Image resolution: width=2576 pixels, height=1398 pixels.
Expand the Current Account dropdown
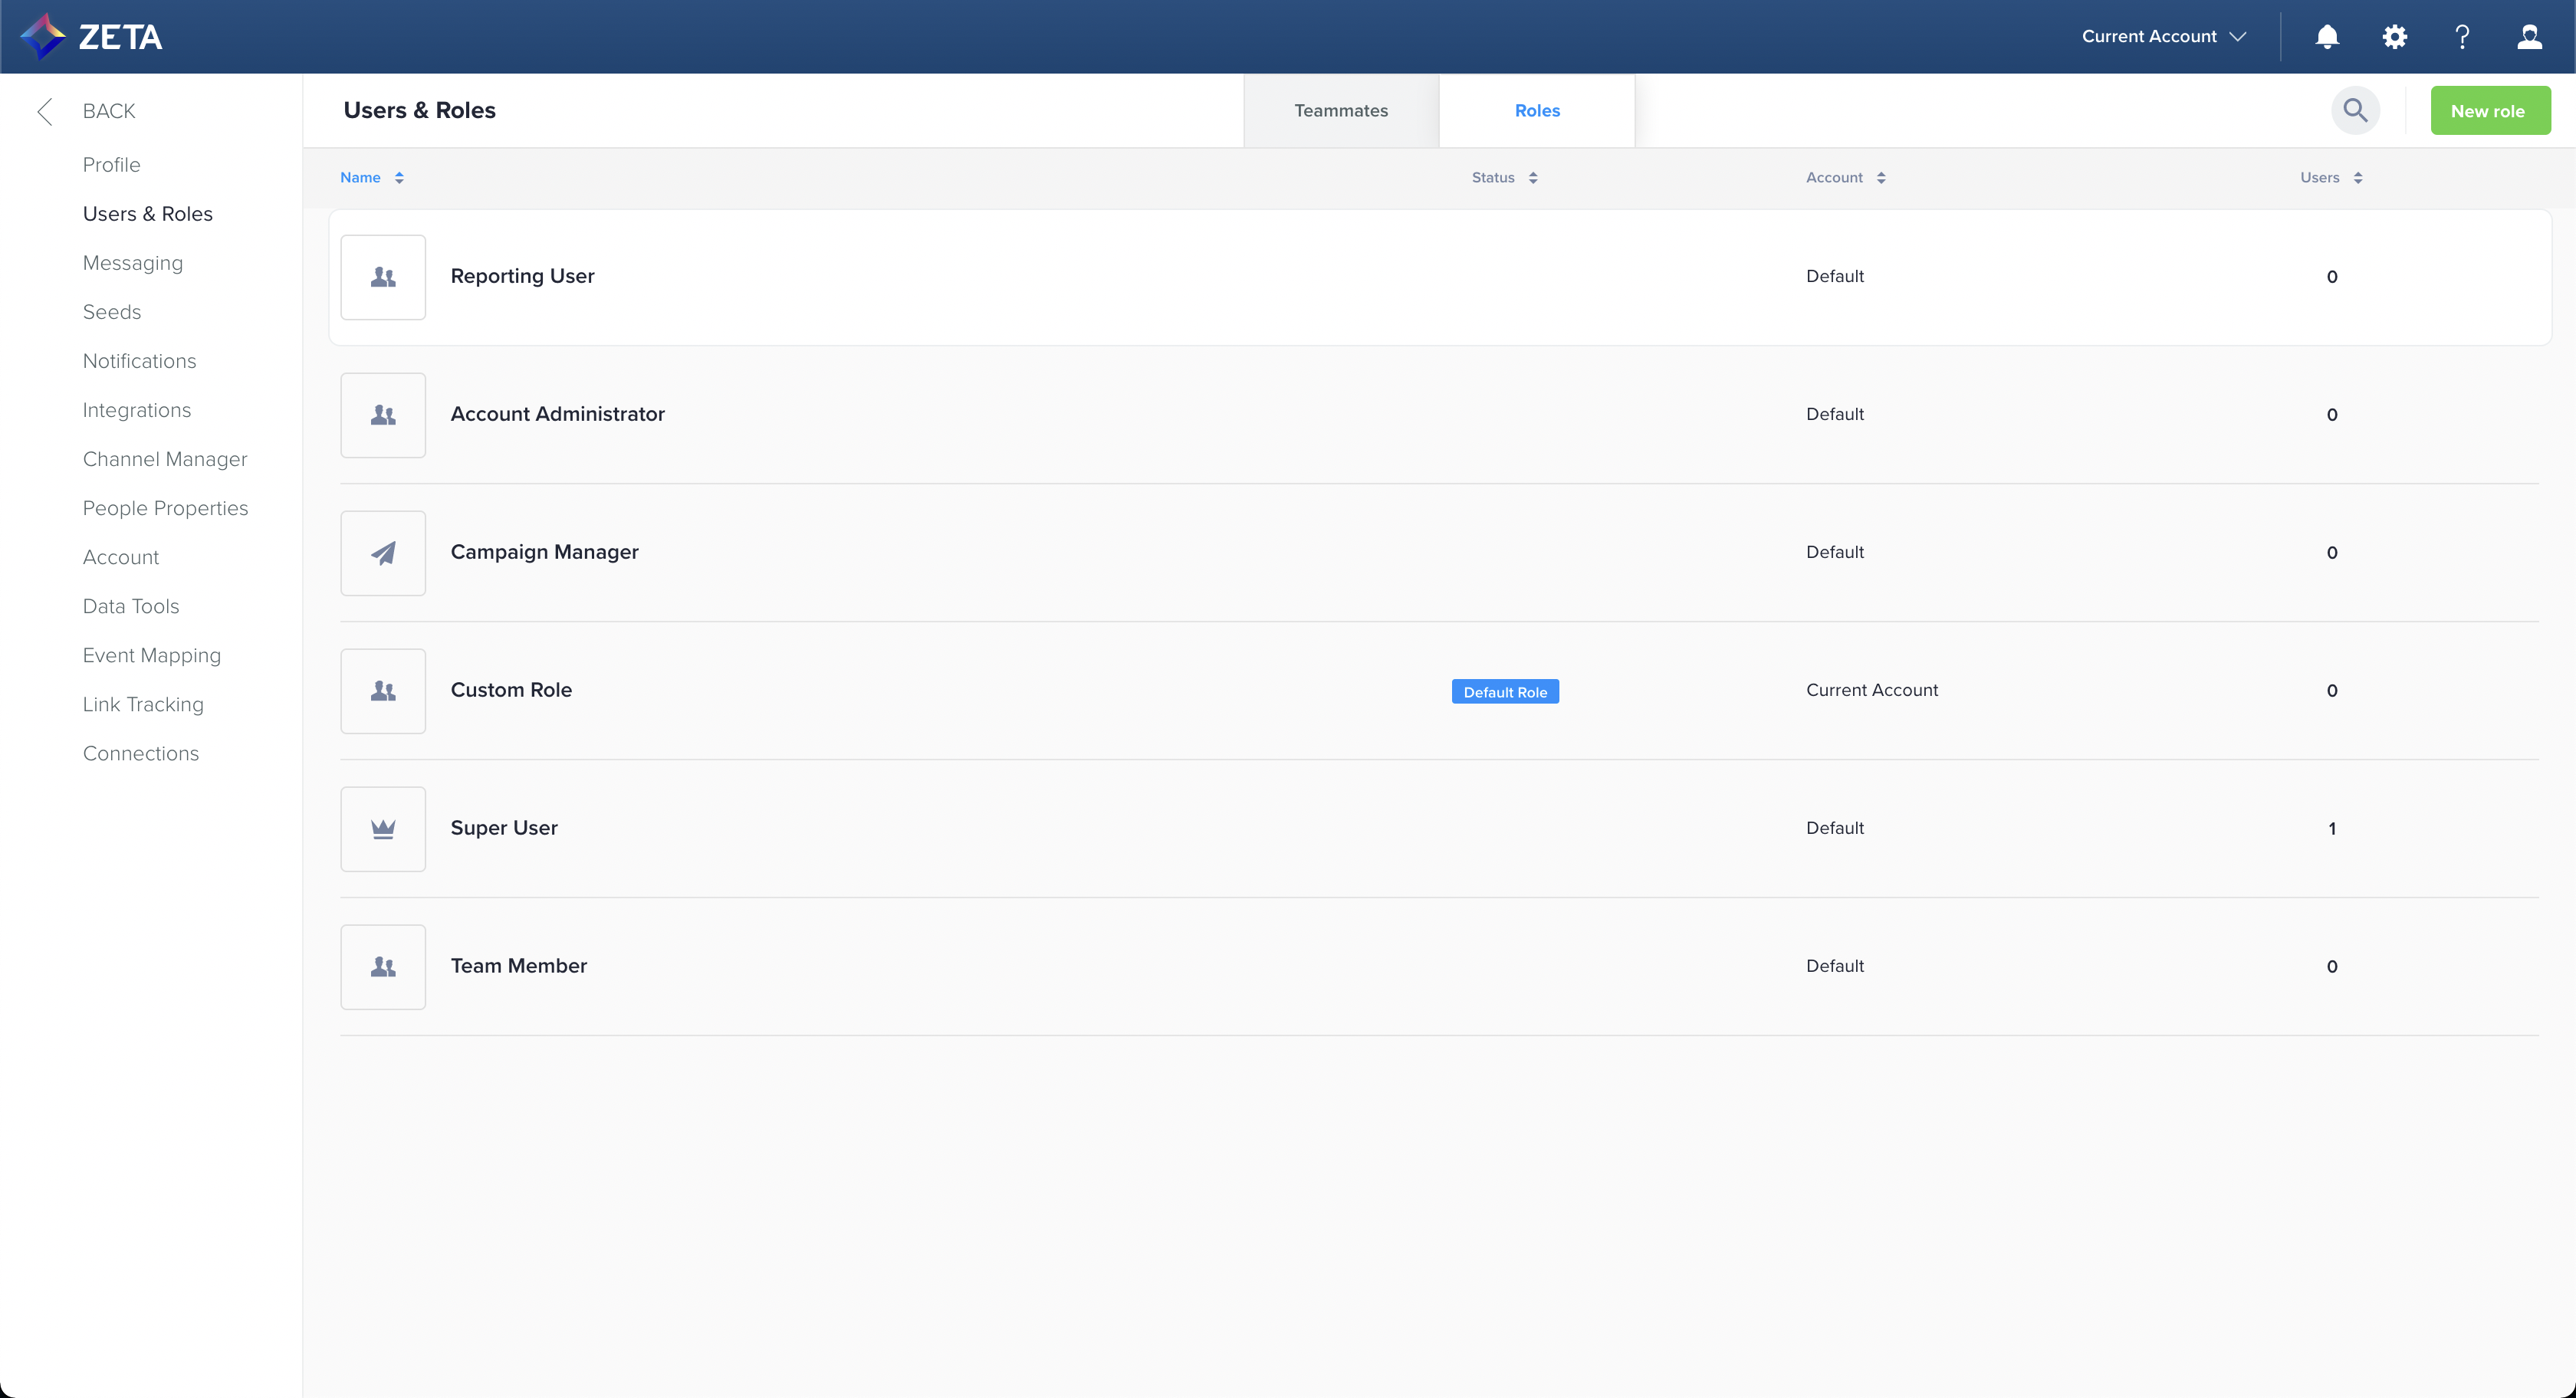(x=2164, y=37)
